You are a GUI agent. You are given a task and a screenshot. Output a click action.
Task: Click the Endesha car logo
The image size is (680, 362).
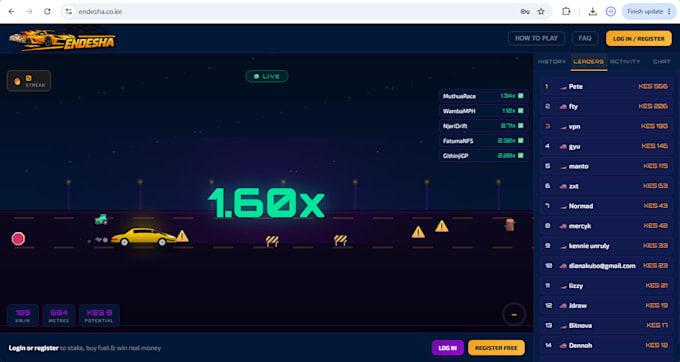pos(62,39)
